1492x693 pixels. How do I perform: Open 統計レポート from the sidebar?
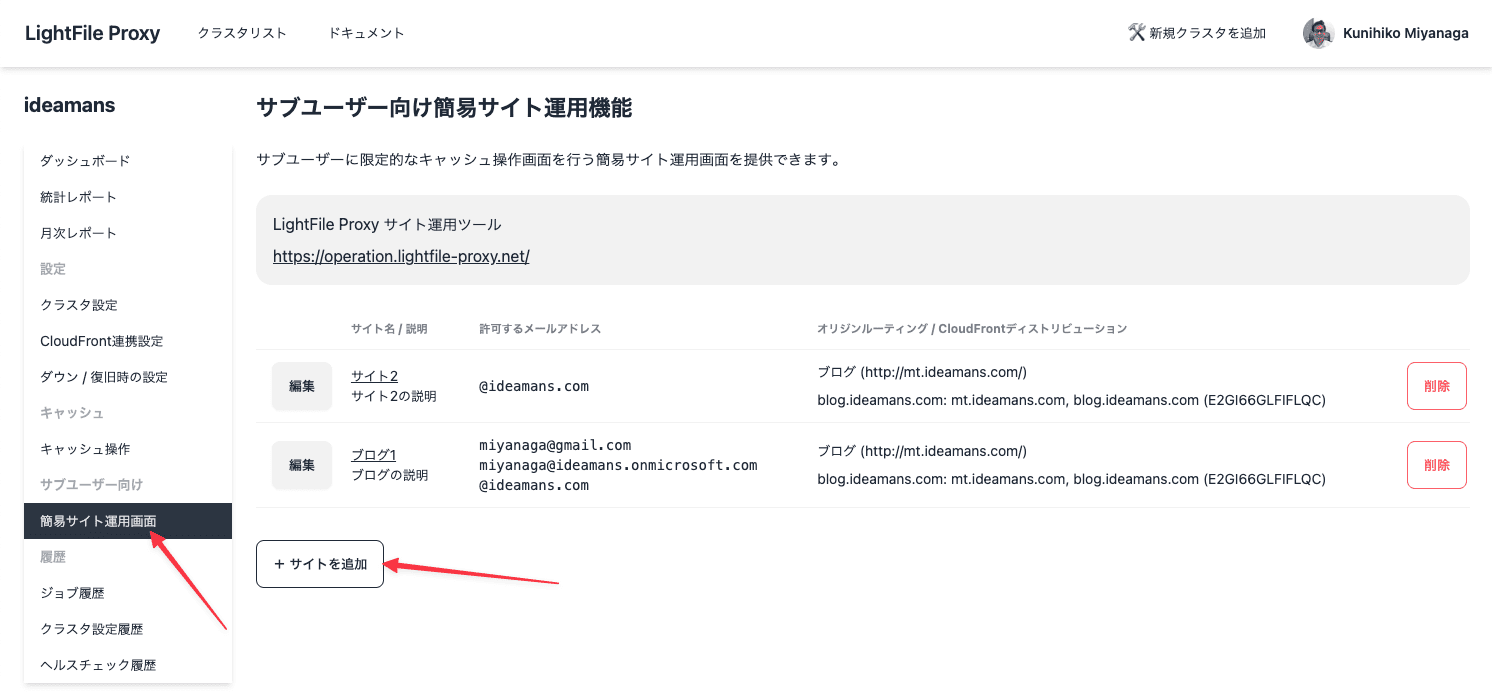[x=80, y=196]
